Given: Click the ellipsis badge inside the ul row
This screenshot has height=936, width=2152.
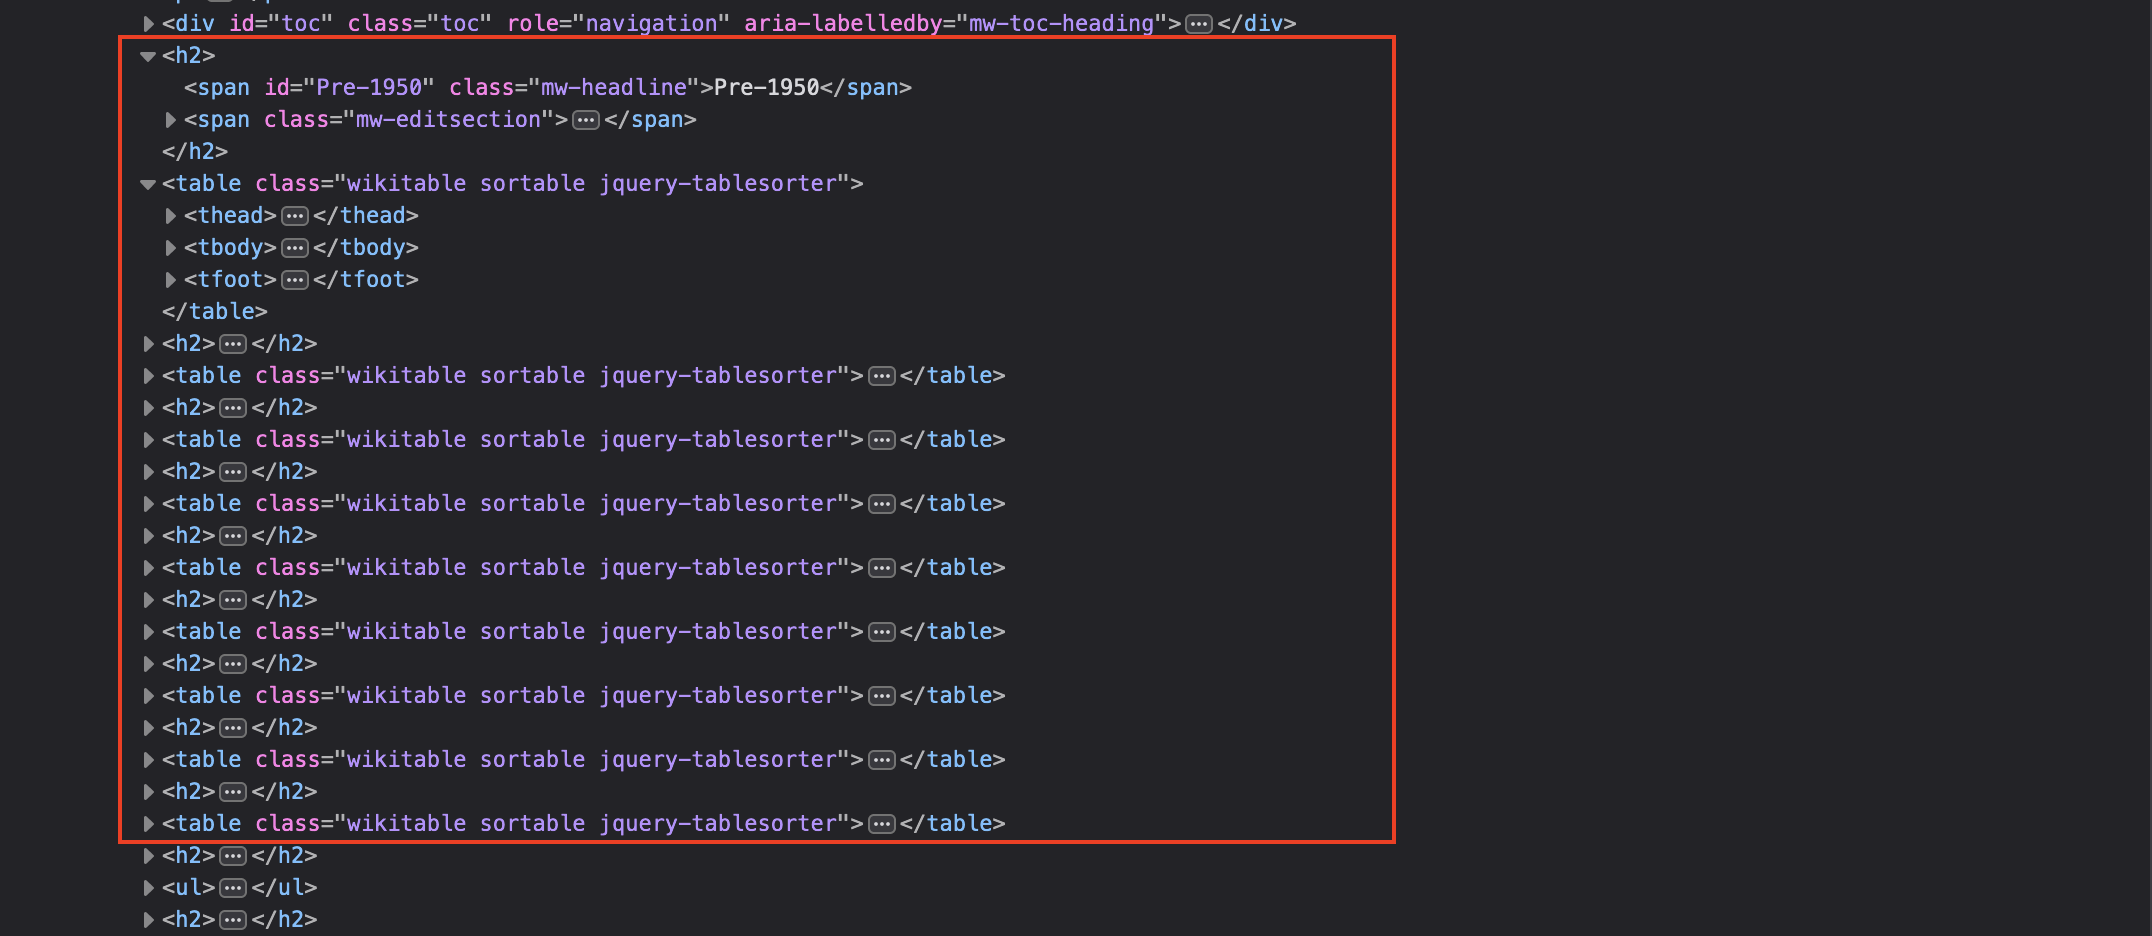Looking at the screenshot, I should click(x=233, y=888).
